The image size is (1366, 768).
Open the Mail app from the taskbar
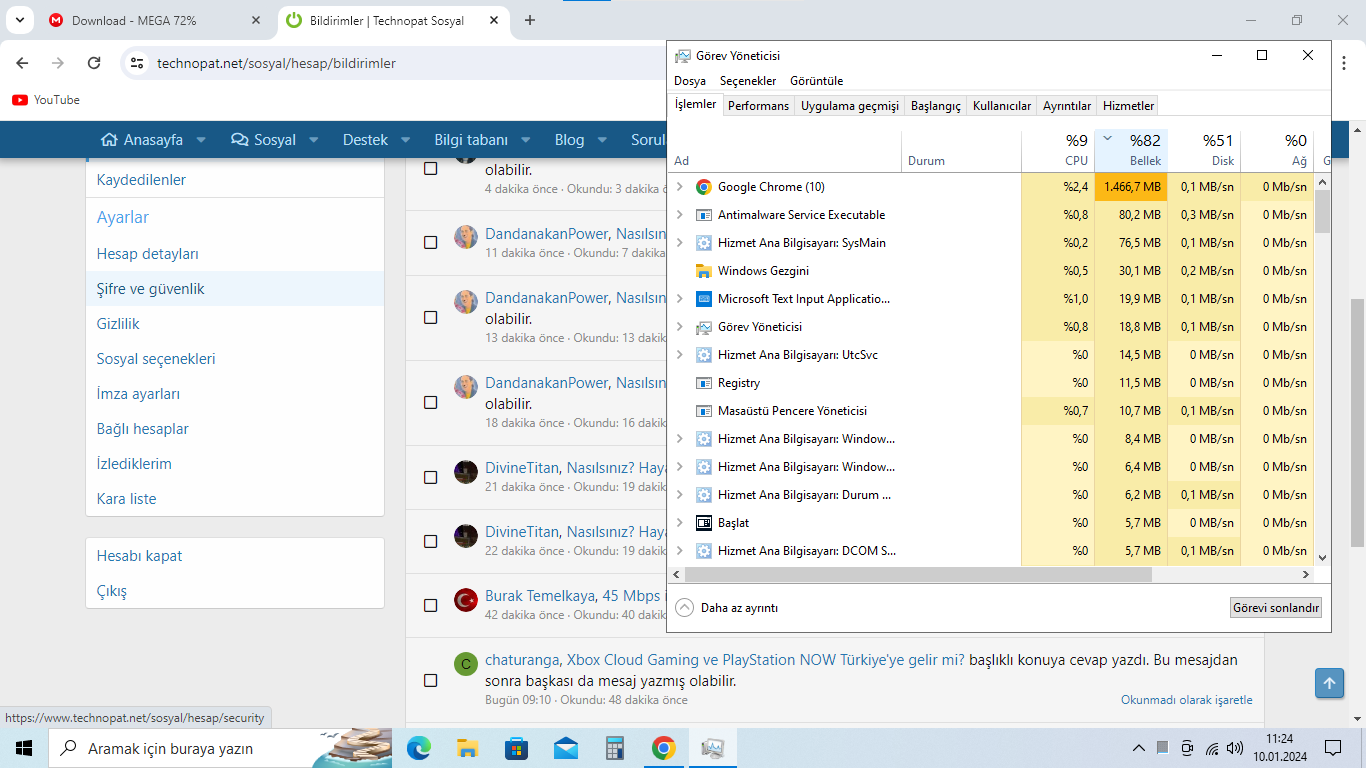click(565, 748)
